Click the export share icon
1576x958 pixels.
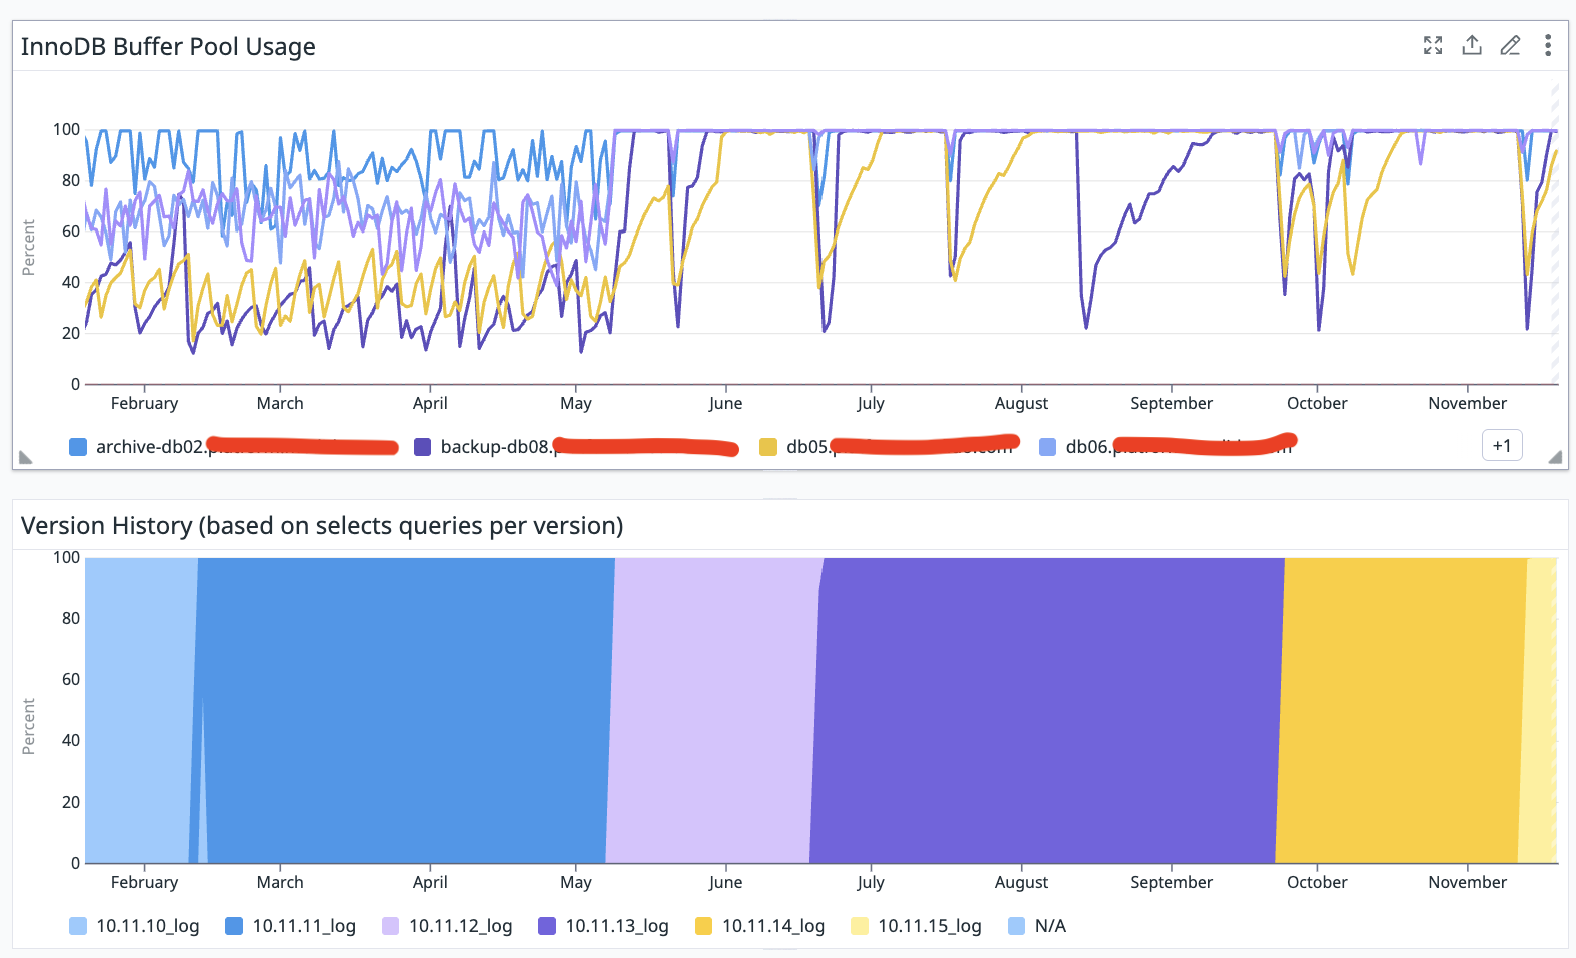pyautogui.click(x=1472, y=45)
